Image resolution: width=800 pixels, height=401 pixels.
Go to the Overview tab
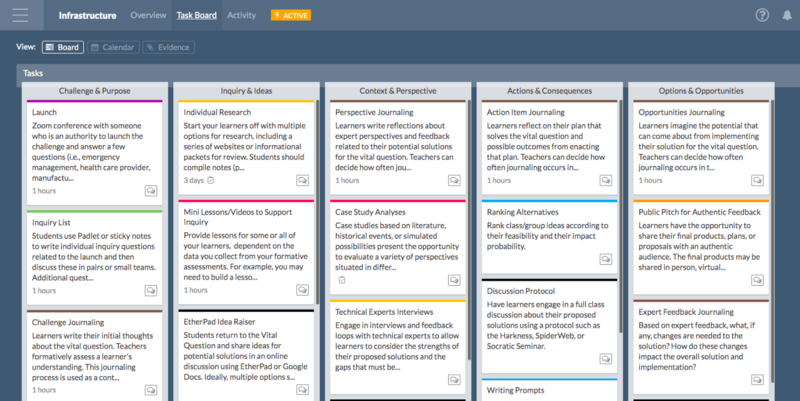(x=148, y=15)
